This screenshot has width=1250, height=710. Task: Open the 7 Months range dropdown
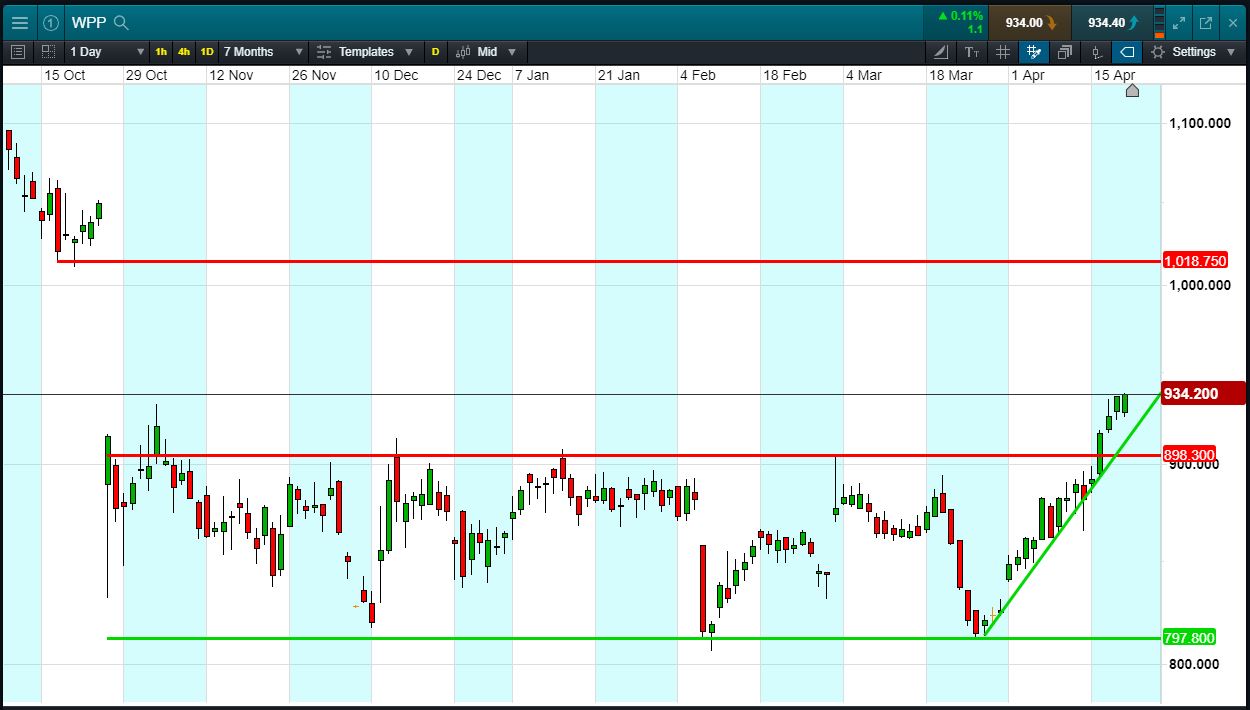(263, 52)
